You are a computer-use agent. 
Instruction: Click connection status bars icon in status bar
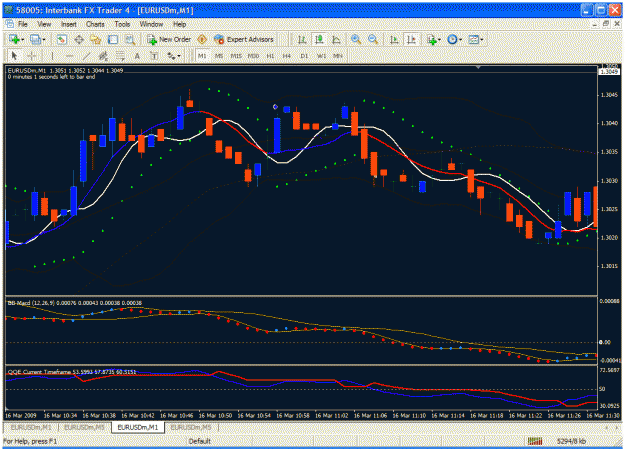click(x=535, y=441)
